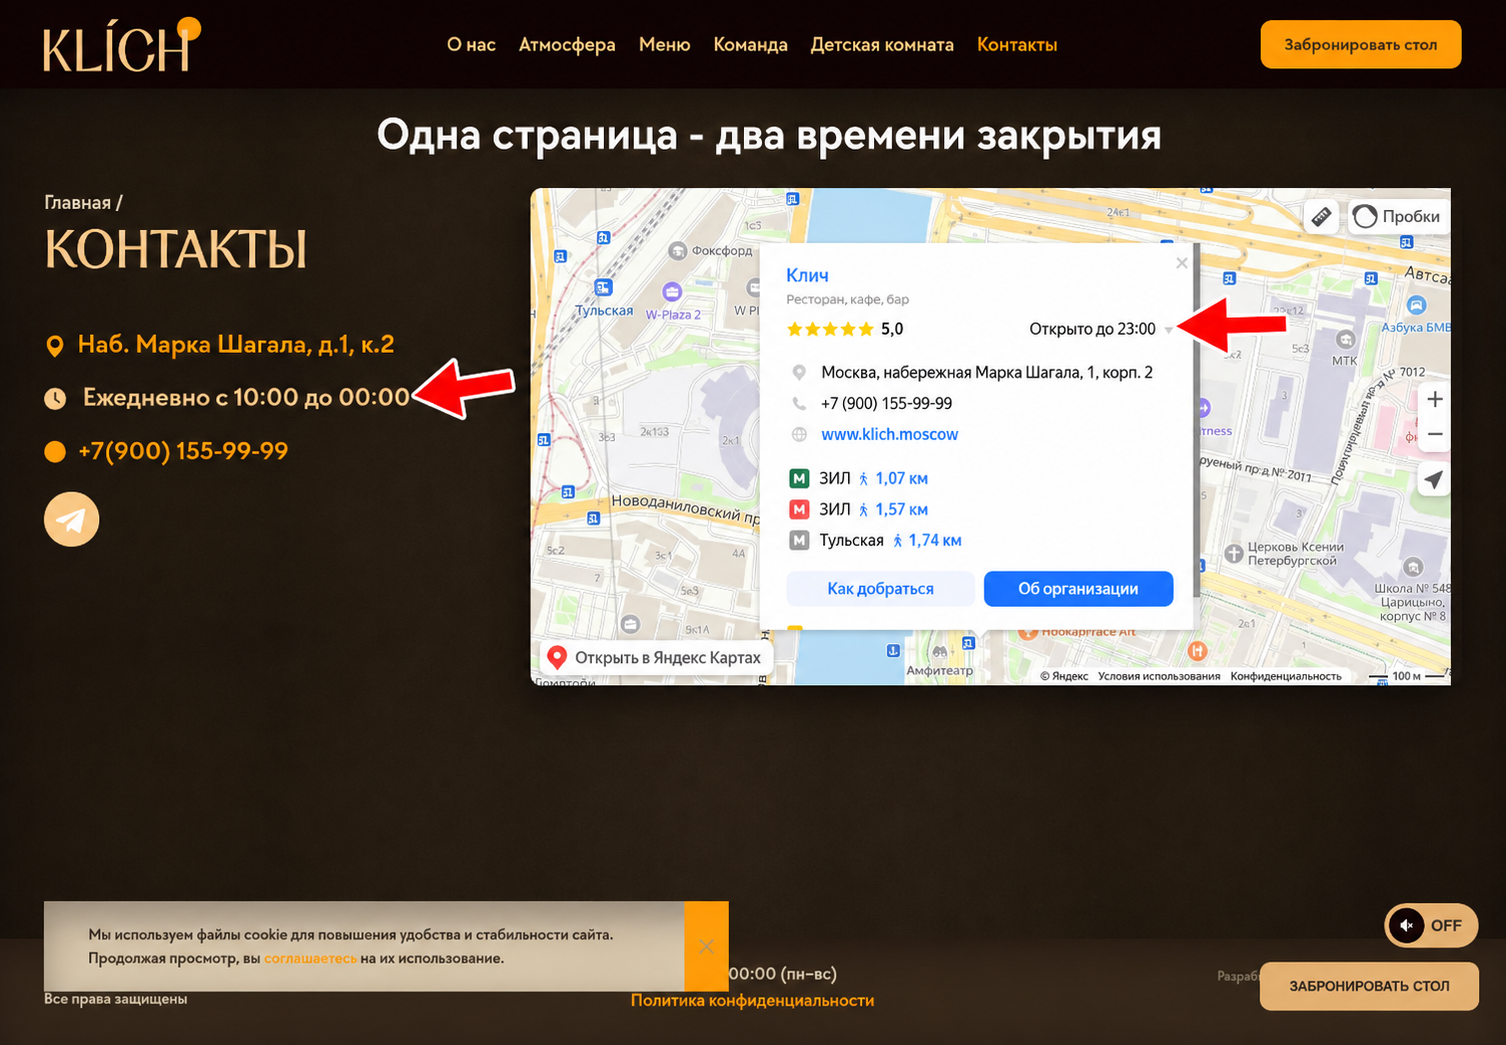Open the www.klich.moscow link
The image size is (1506, 1045).
(890, 435)
